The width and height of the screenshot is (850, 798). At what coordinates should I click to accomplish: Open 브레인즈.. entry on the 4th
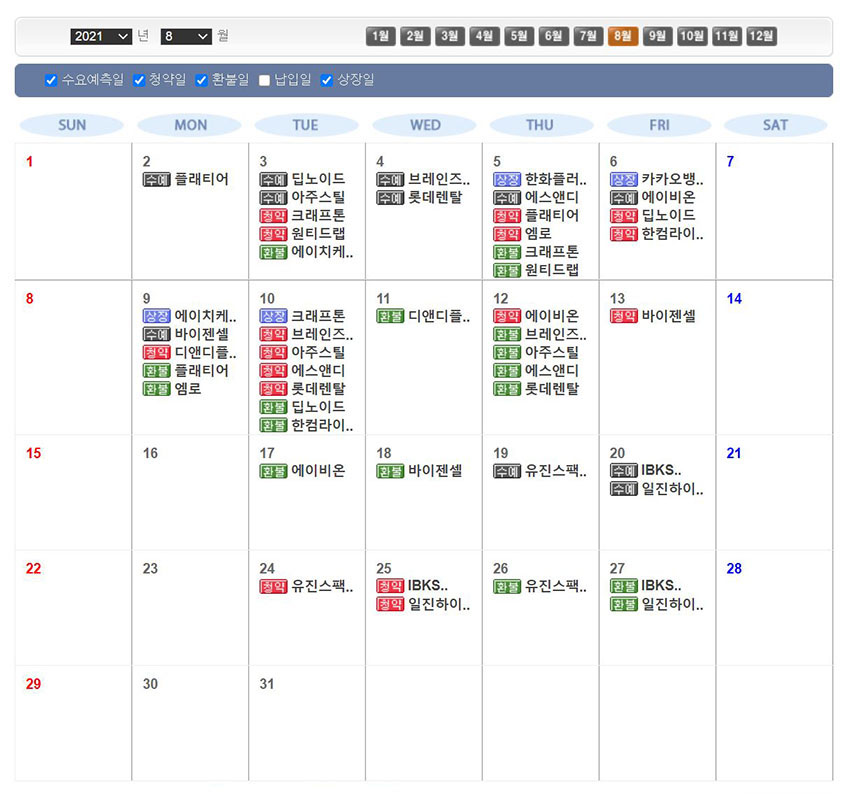tap(439, 179)
